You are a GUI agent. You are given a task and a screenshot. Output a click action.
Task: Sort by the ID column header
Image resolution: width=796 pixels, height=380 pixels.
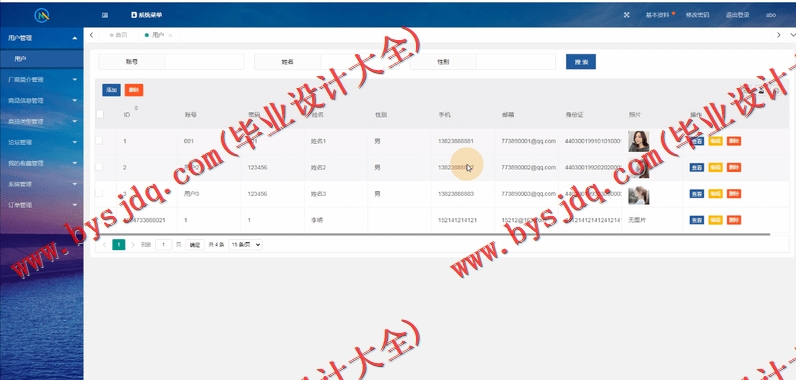coord(127,115)
